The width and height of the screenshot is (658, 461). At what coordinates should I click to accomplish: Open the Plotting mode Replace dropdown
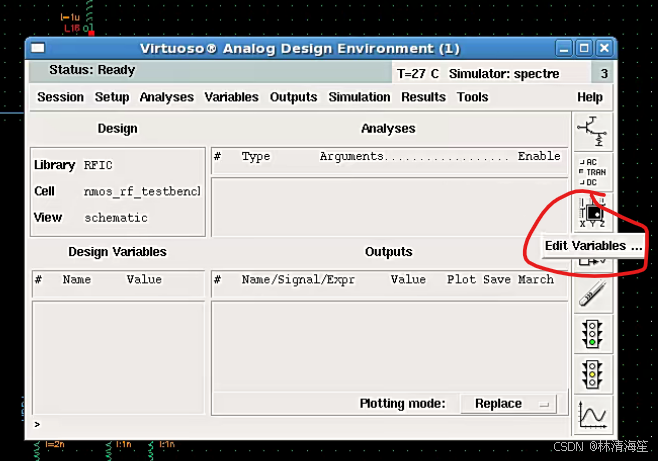click(x=509, y=404)
